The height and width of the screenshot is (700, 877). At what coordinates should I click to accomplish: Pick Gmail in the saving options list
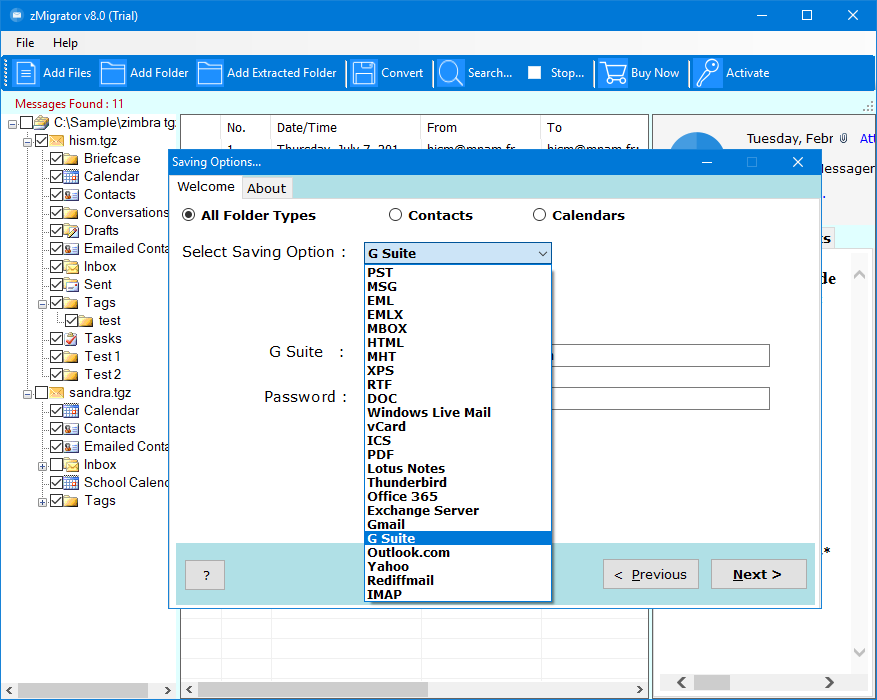click(458, 524)
